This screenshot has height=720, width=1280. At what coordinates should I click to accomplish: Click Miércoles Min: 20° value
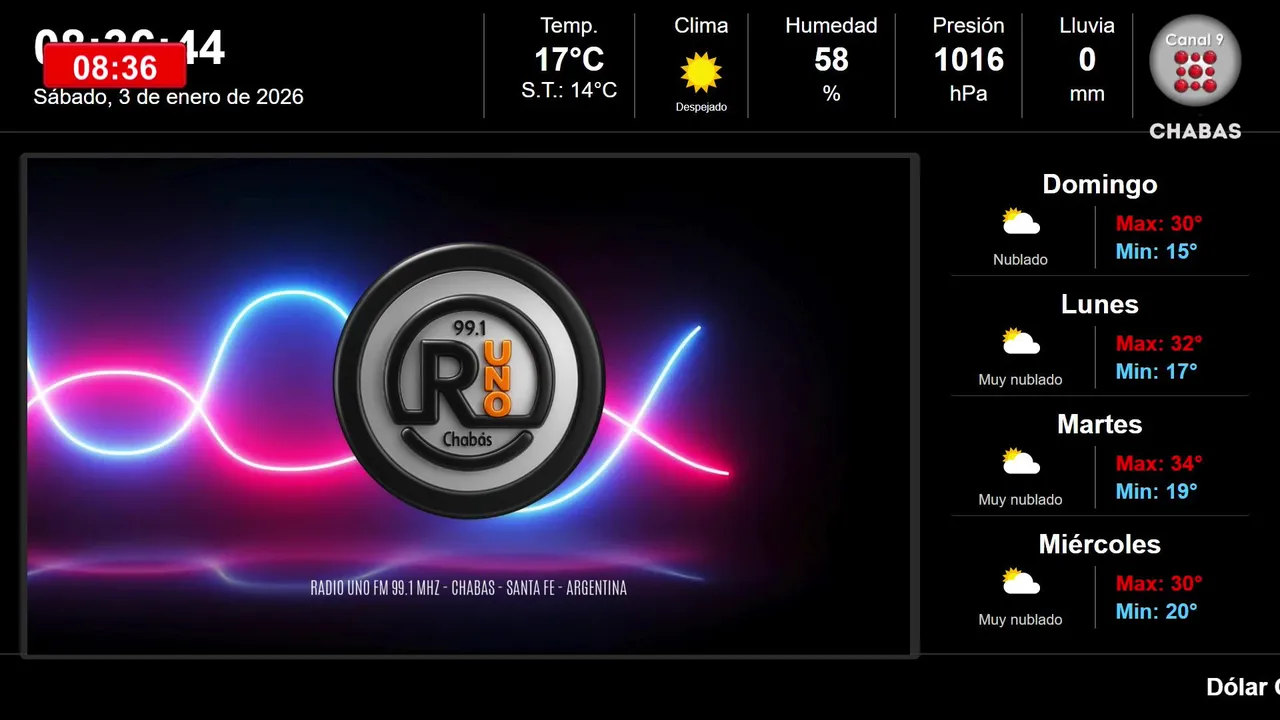pyautogui.click(x=1156, y=611)
